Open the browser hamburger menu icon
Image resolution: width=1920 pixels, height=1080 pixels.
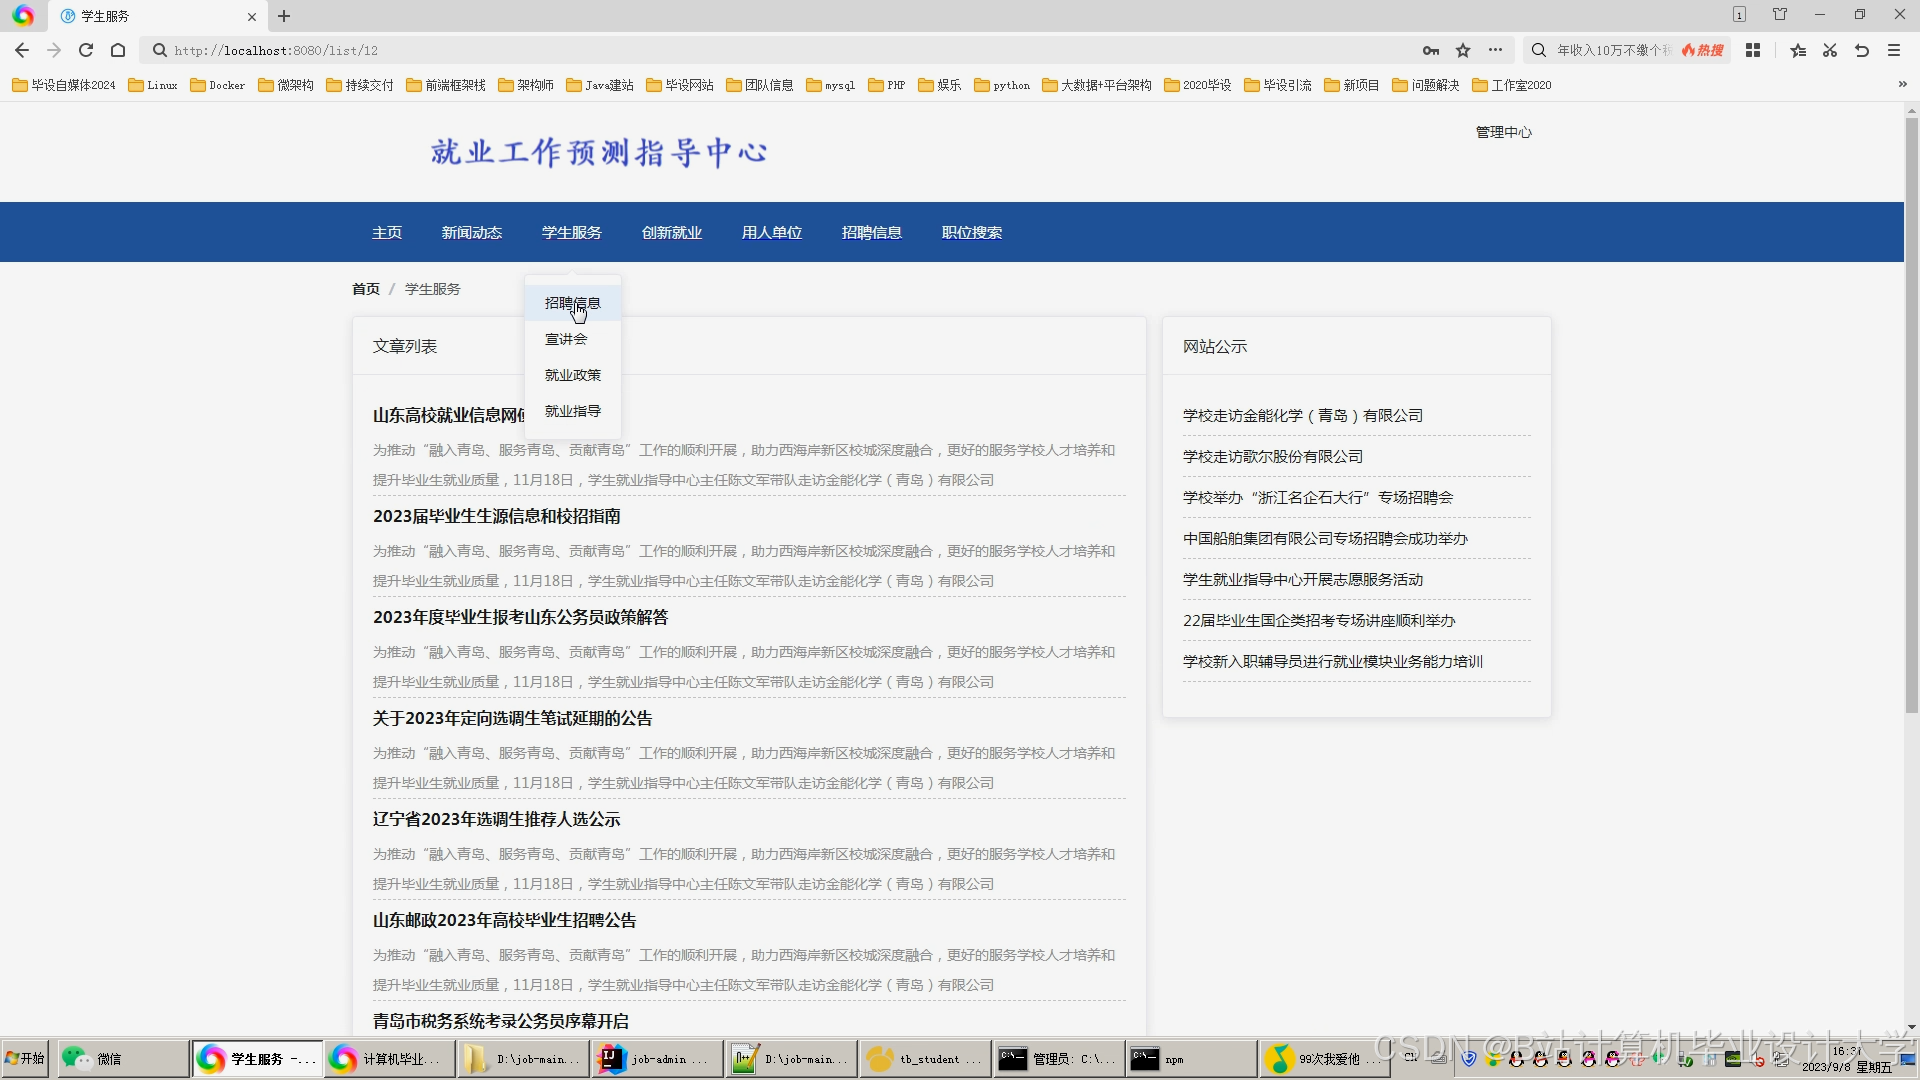click(1894, 50)
